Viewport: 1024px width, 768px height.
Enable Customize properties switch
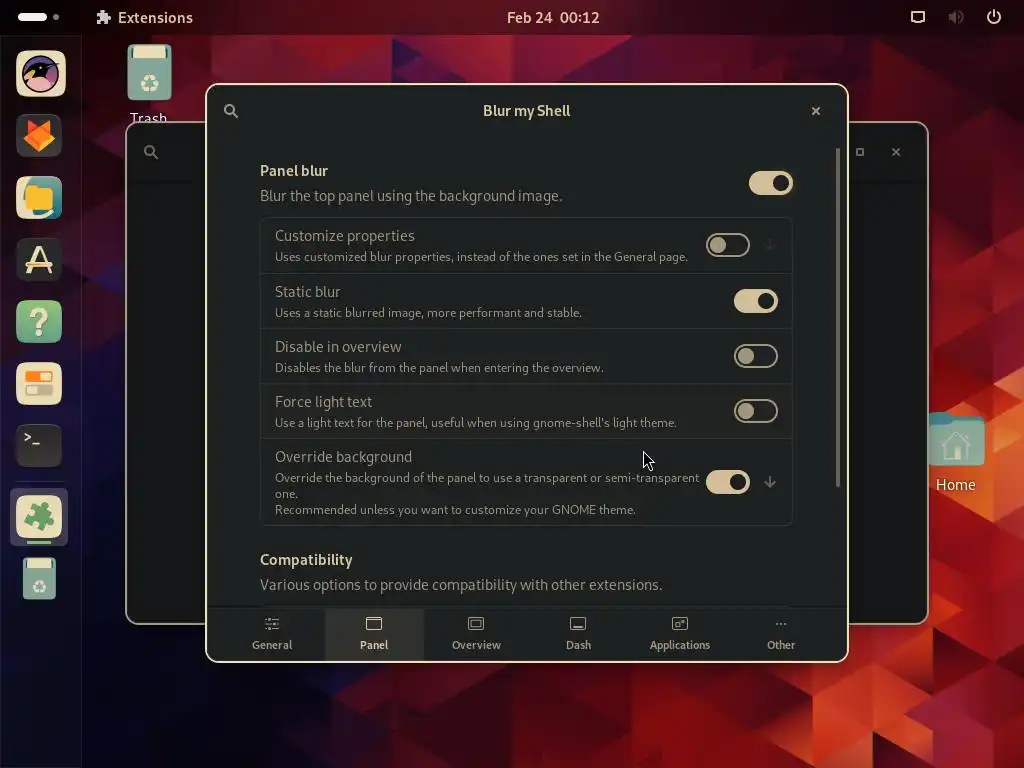coord(728,246)
